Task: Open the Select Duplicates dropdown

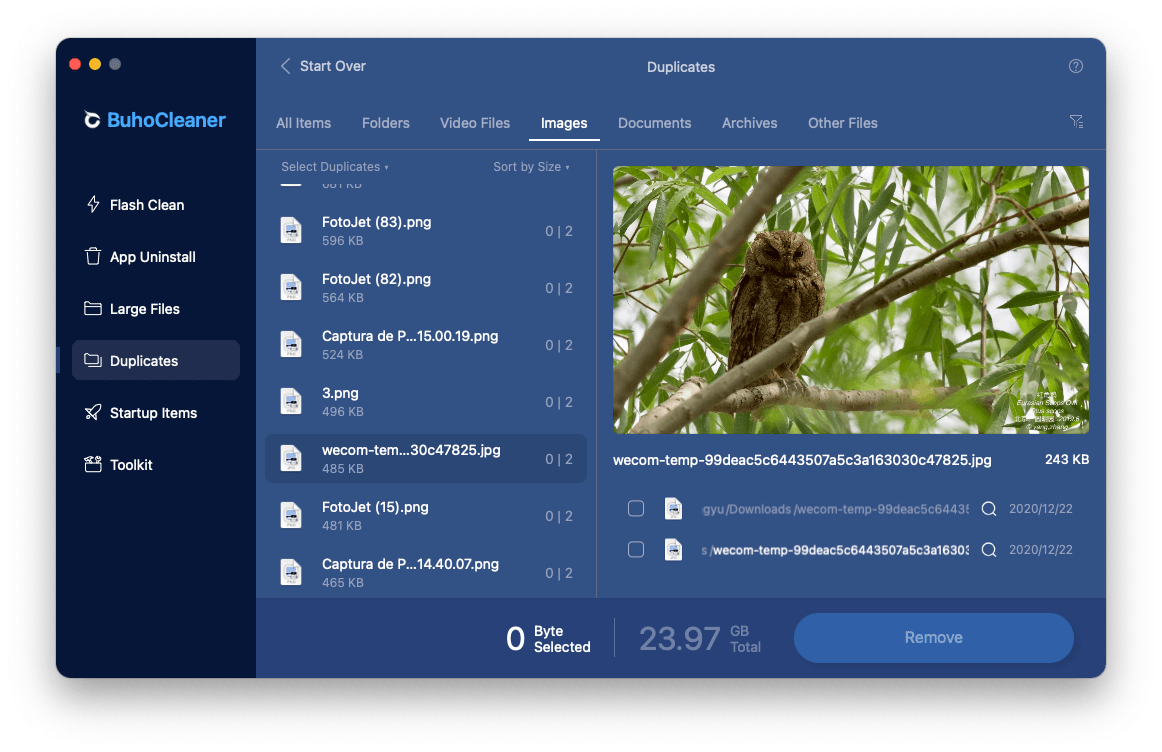Action: pos(335,167)
